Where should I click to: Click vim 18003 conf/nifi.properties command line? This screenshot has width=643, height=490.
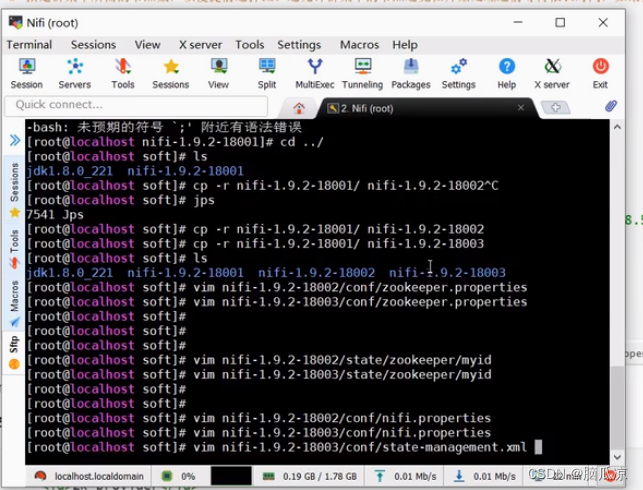tap(259, 433)
